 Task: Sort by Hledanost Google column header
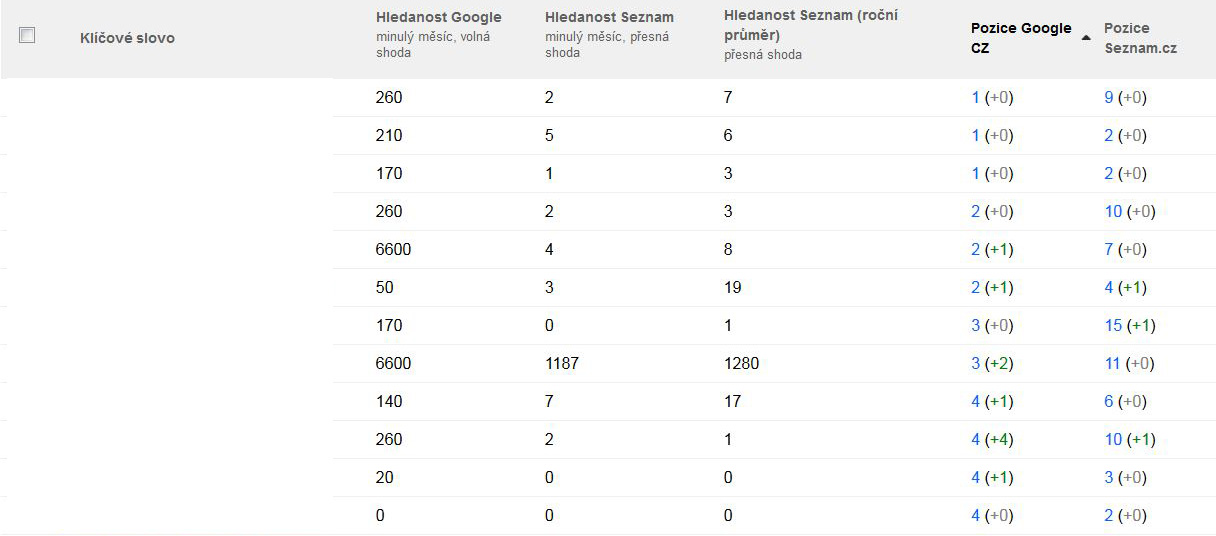tap(438, 17)
